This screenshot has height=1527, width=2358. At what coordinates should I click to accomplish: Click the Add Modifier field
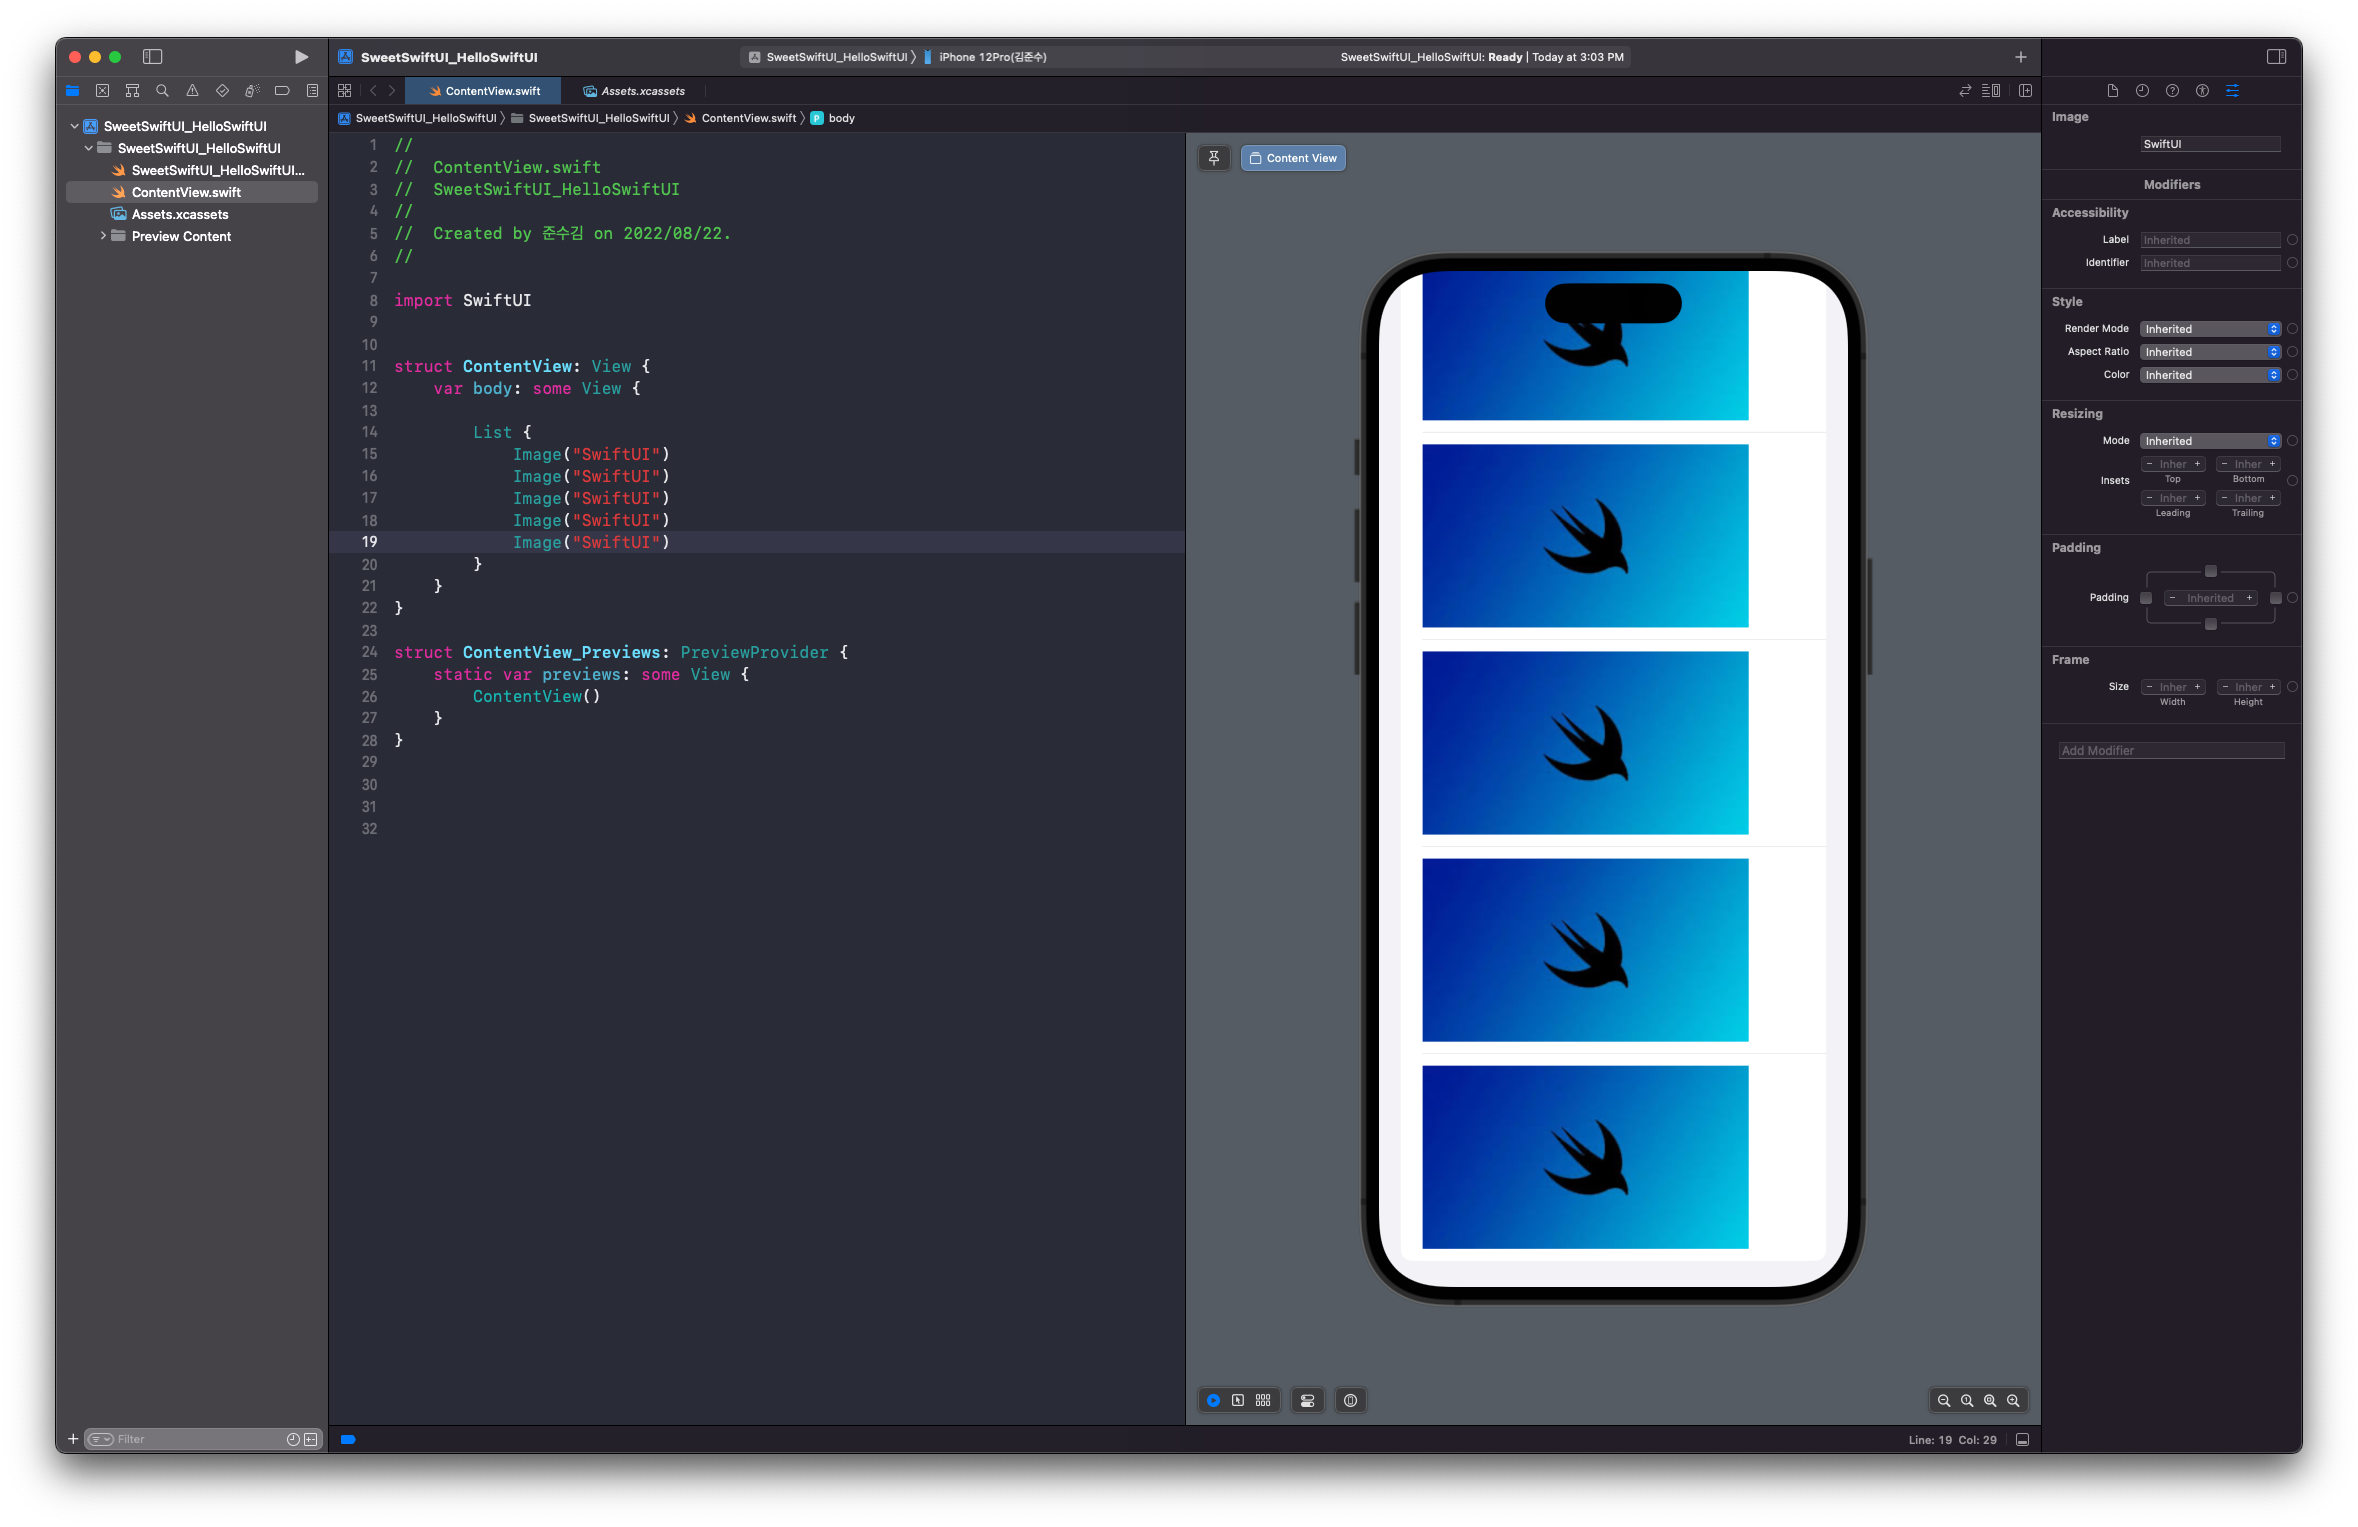[x=2171, y=750]
